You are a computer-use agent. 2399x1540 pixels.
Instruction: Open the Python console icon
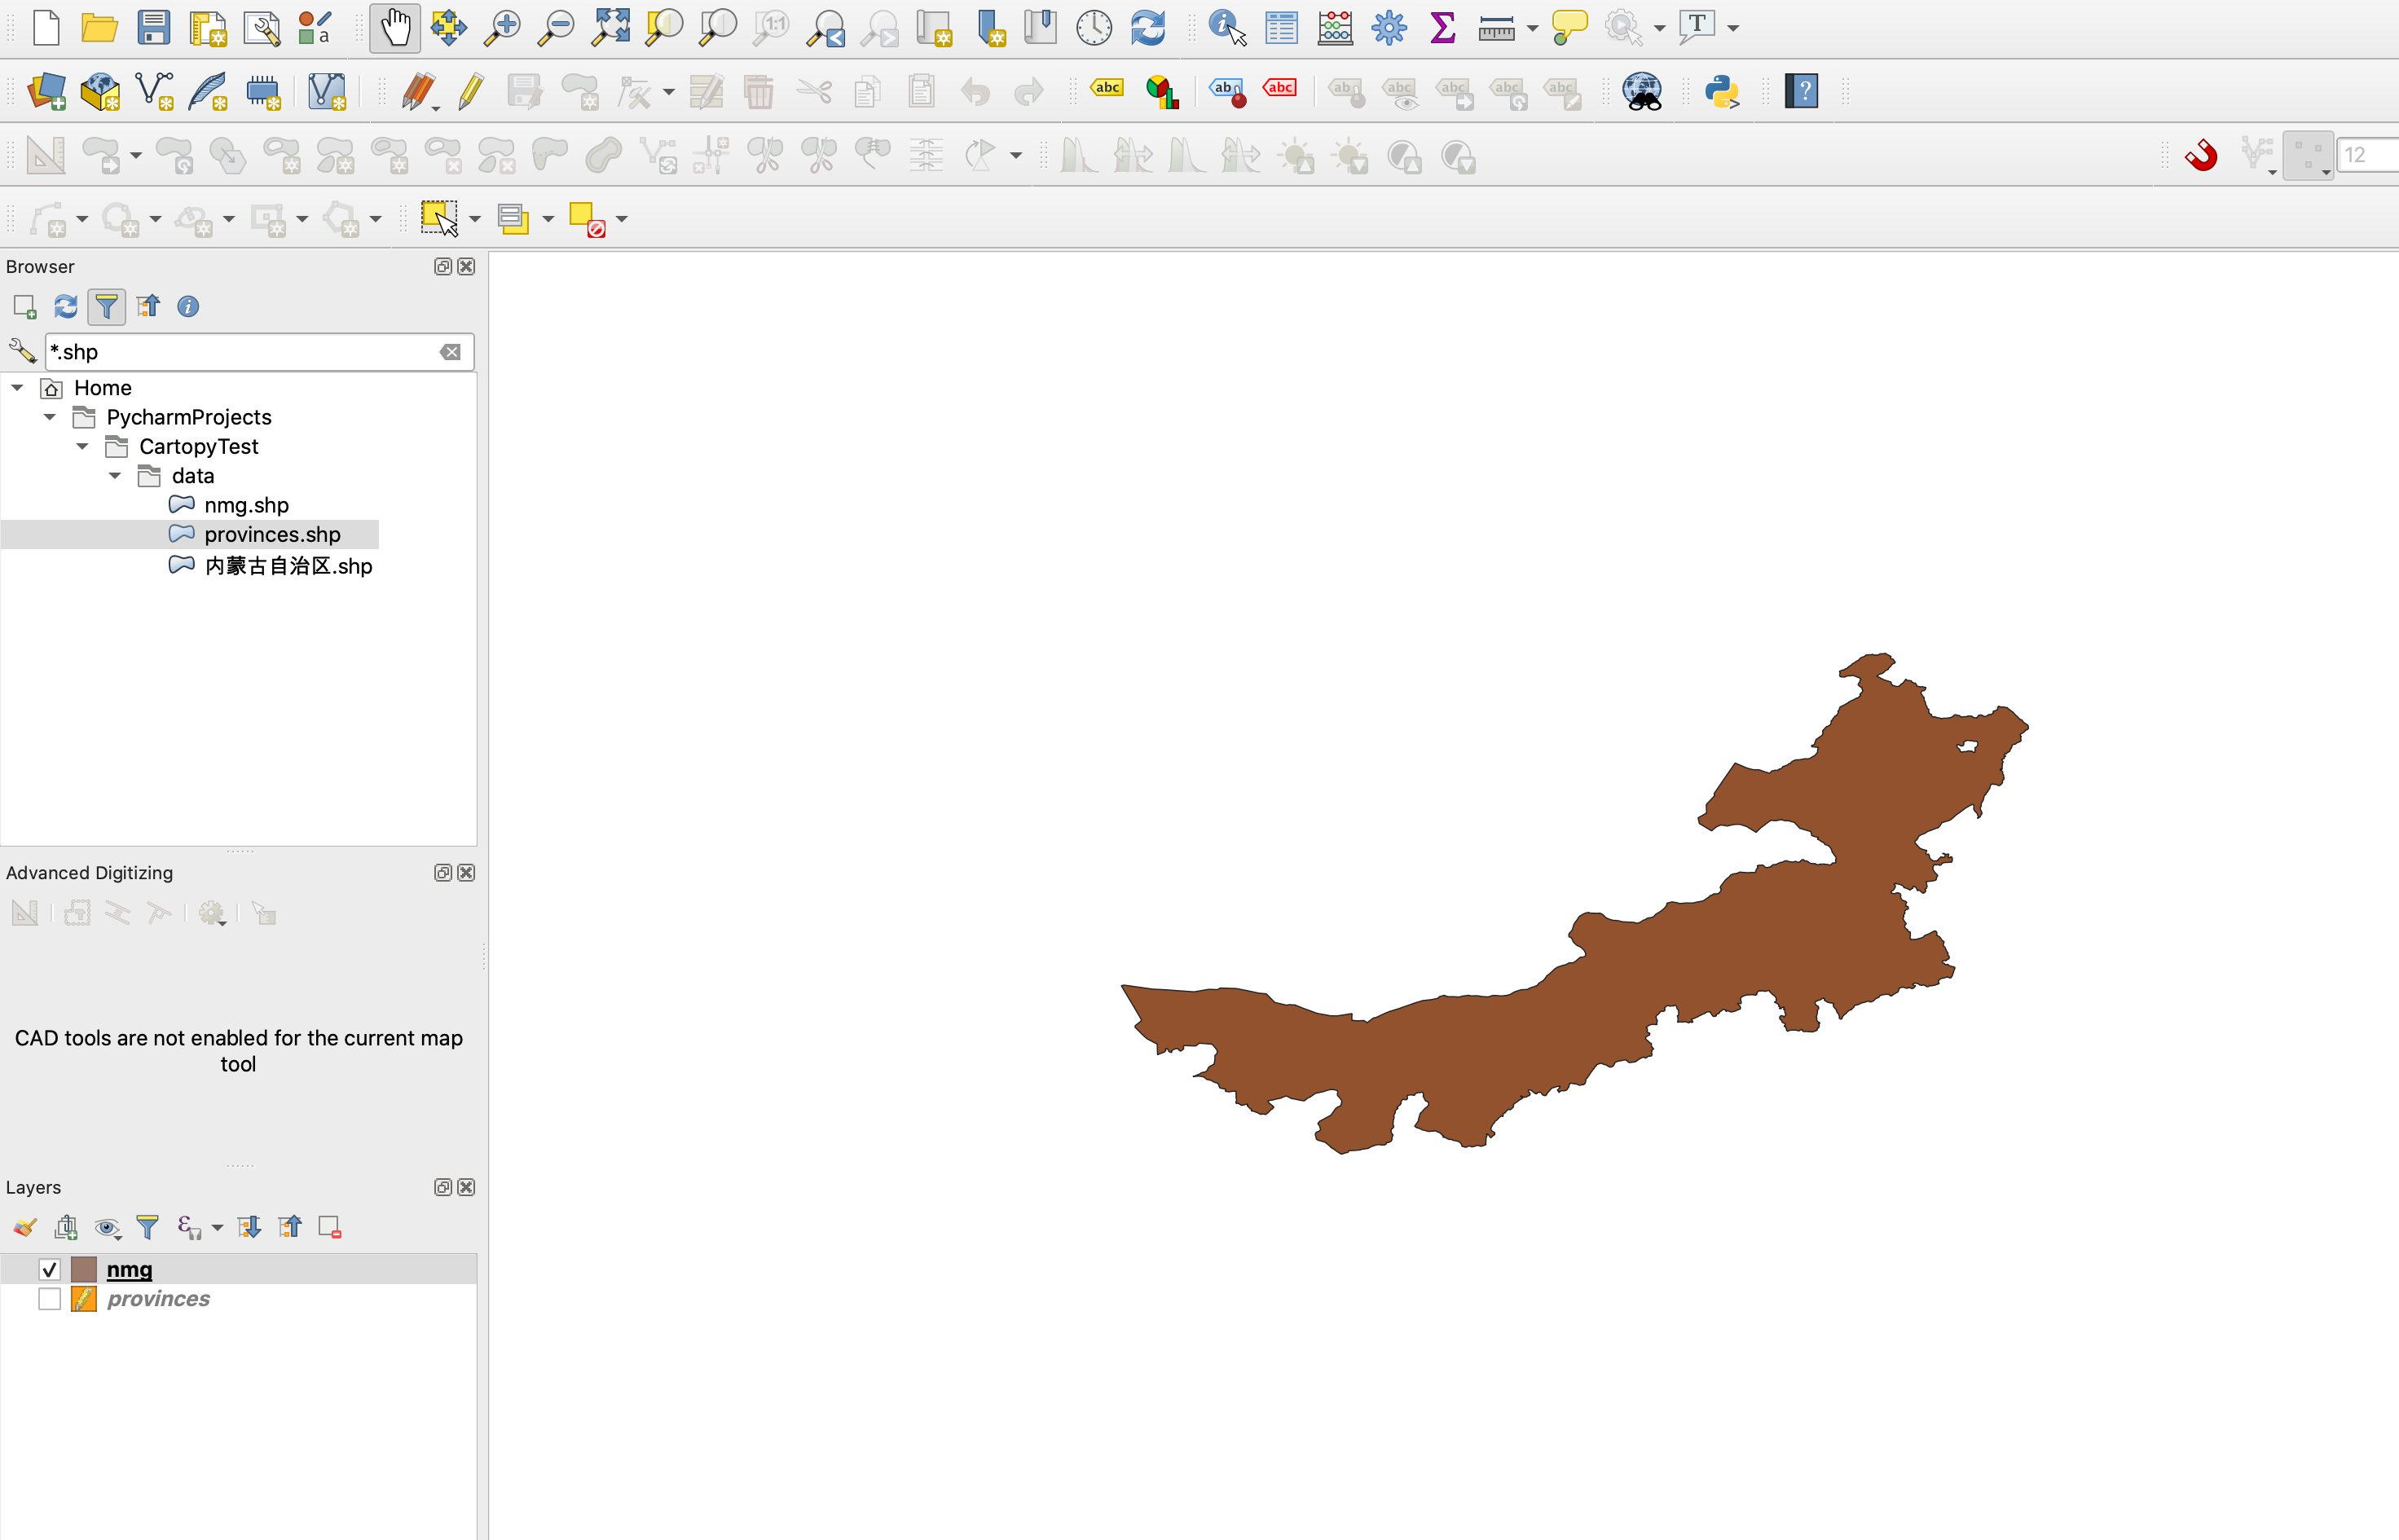pos(1722,92)
